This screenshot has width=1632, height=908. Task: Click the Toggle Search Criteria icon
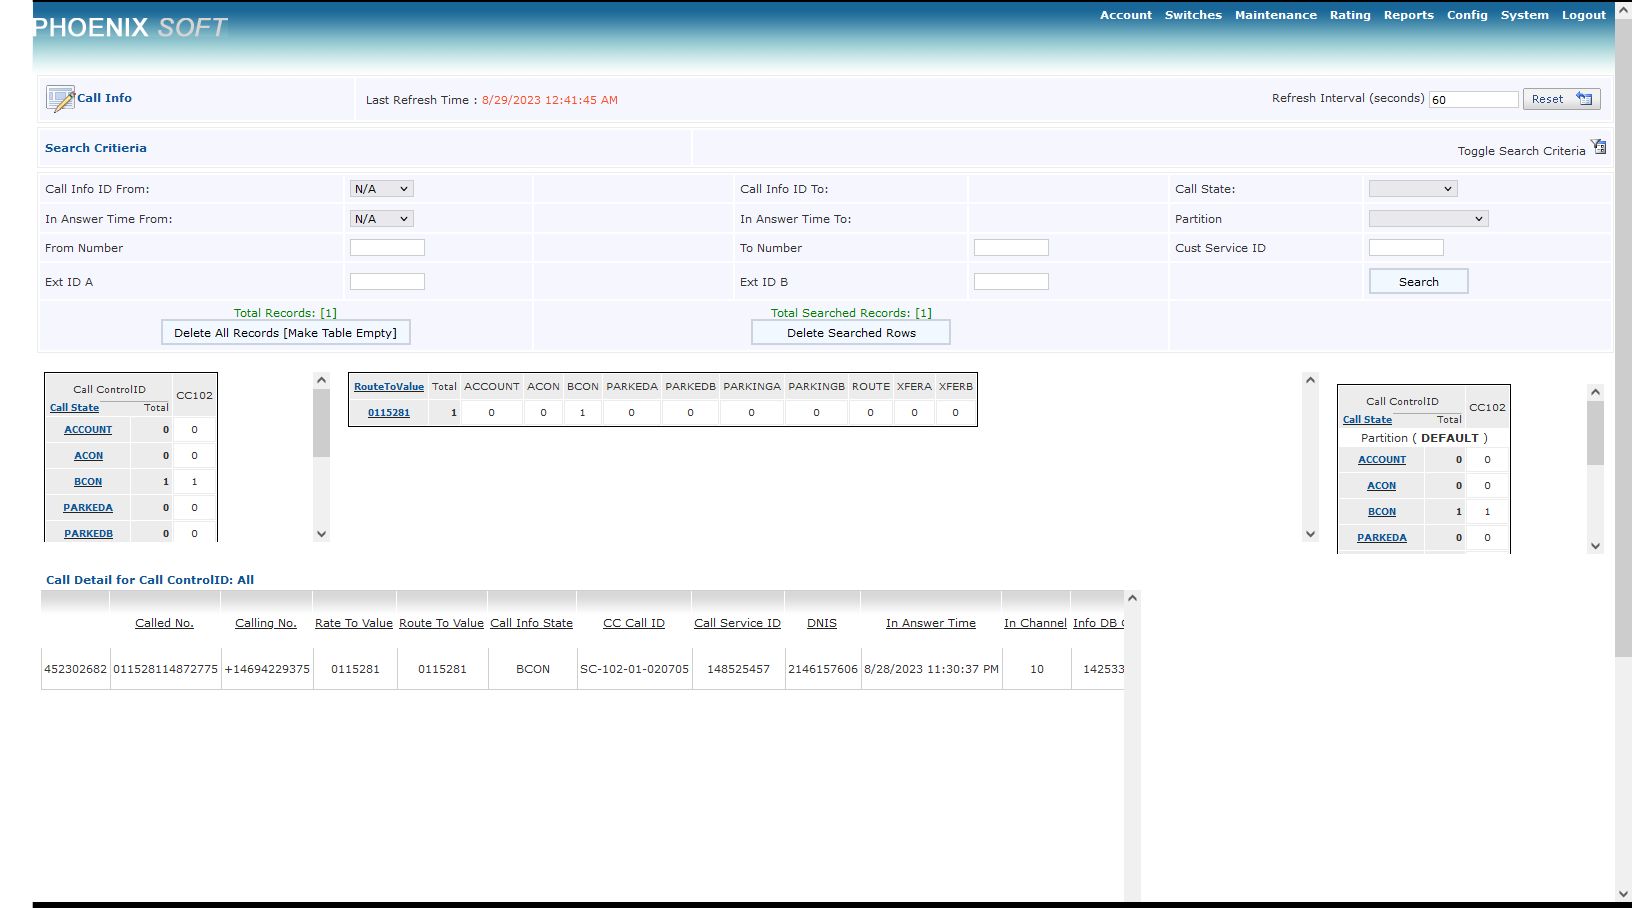pyautogui.click(x=1599, y=148)
